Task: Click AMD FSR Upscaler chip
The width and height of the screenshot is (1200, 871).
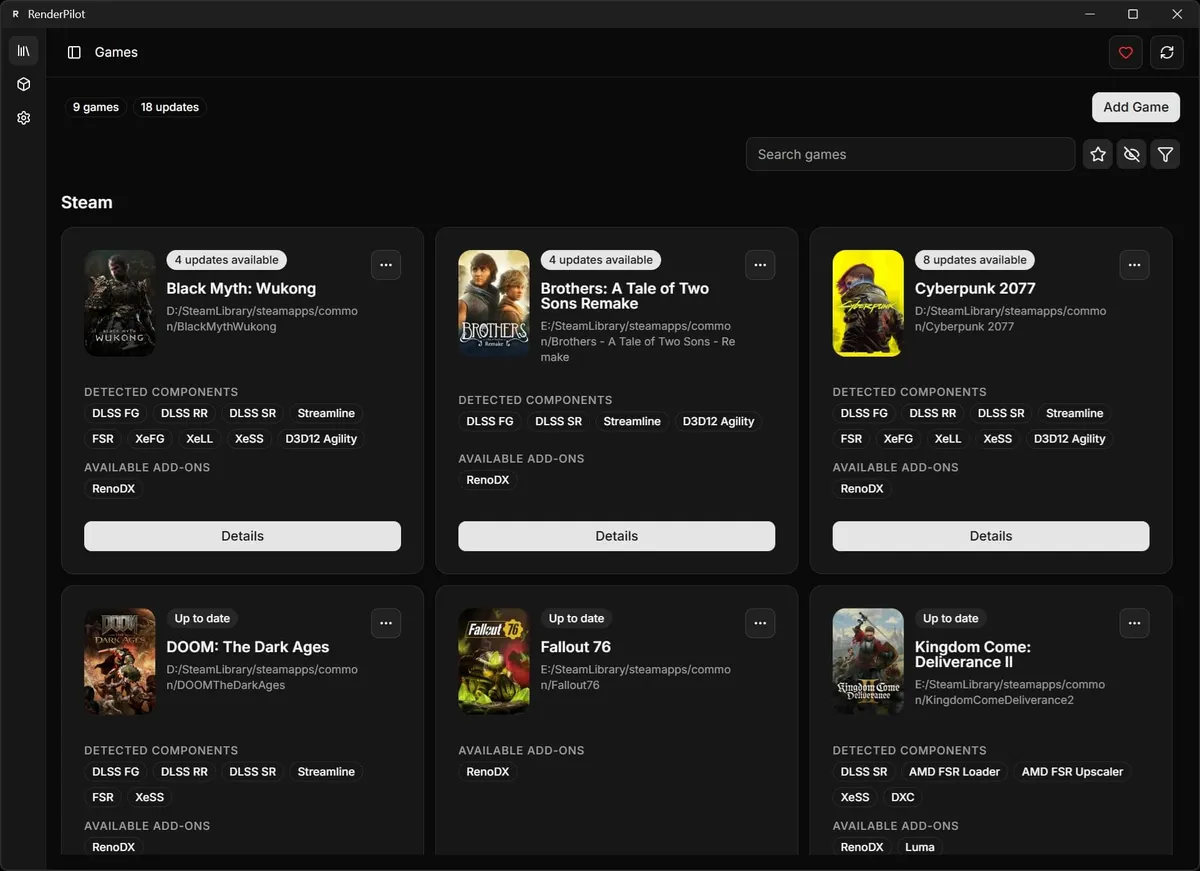Action: tap(1072, 772)
